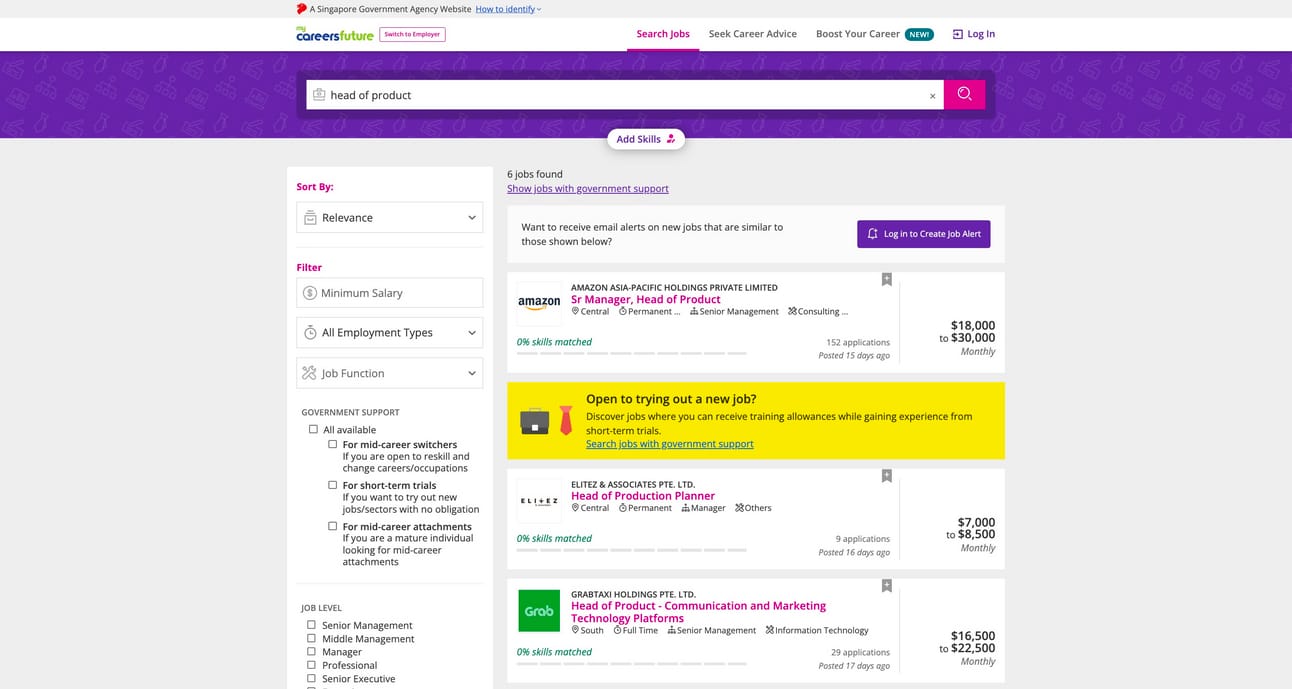Open Show jobs with government support link
This screenshot has width=1292, height=689.
(588, 189)
